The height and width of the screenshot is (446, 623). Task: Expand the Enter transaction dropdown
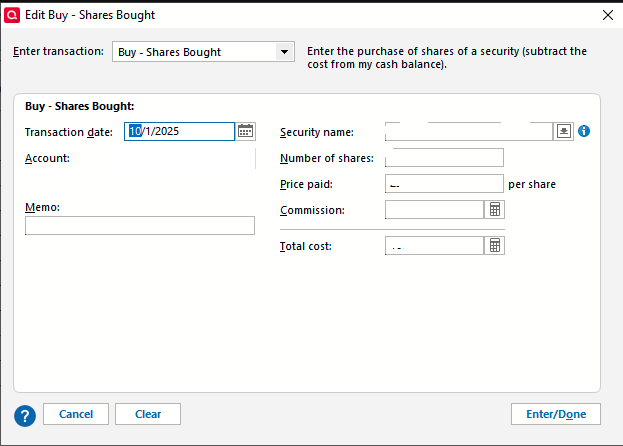coord(284,52)
